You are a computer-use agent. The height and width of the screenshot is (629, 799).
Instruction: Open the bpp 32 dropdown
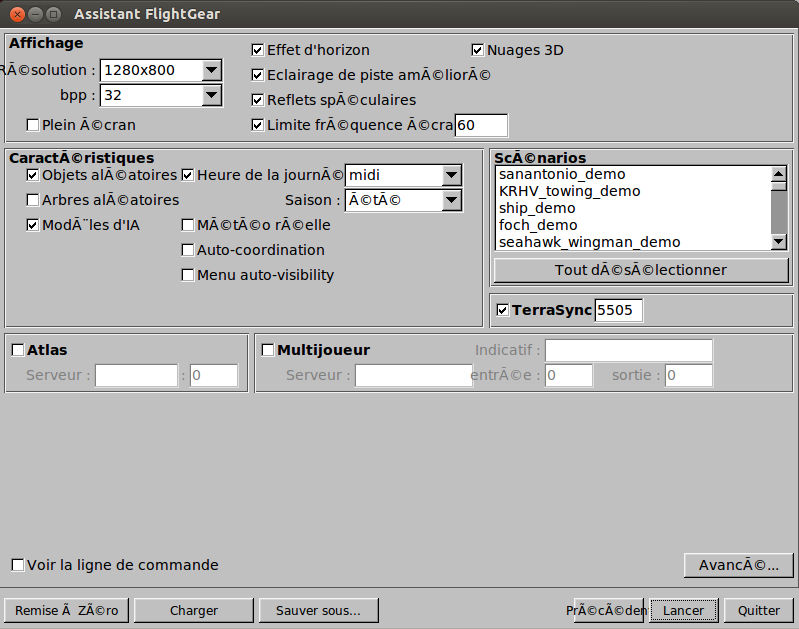tap(211, 95)
